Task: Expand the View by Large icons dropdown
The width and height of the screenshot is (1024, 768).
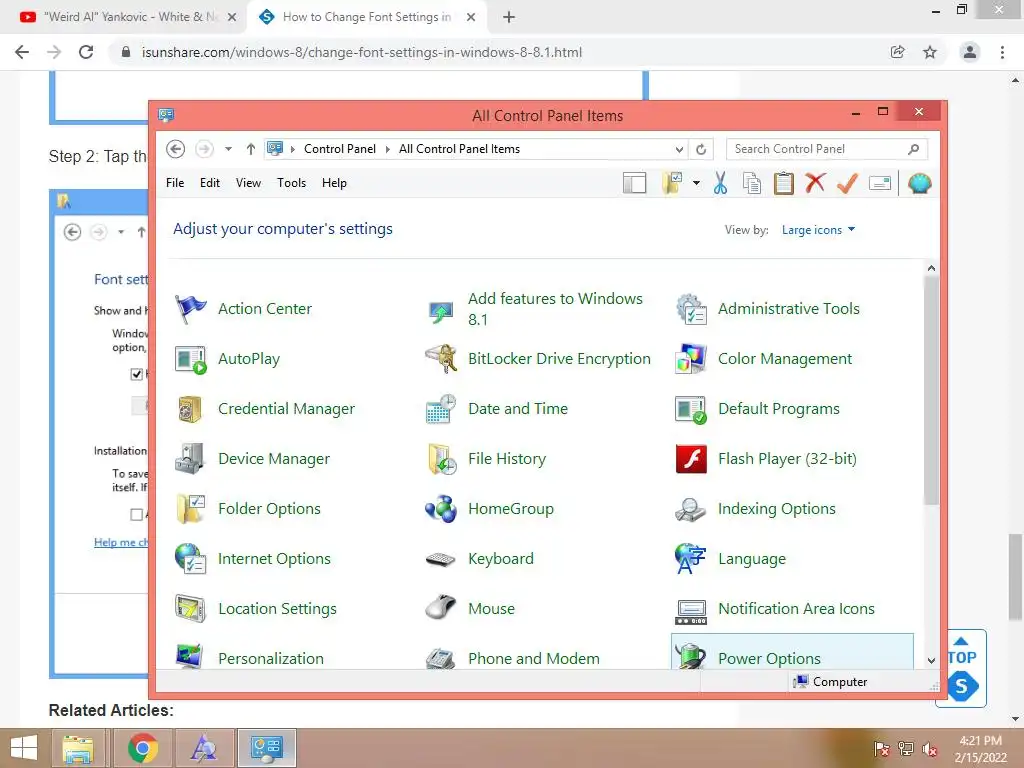Action: pyautogui.click(x=818, y=230)
